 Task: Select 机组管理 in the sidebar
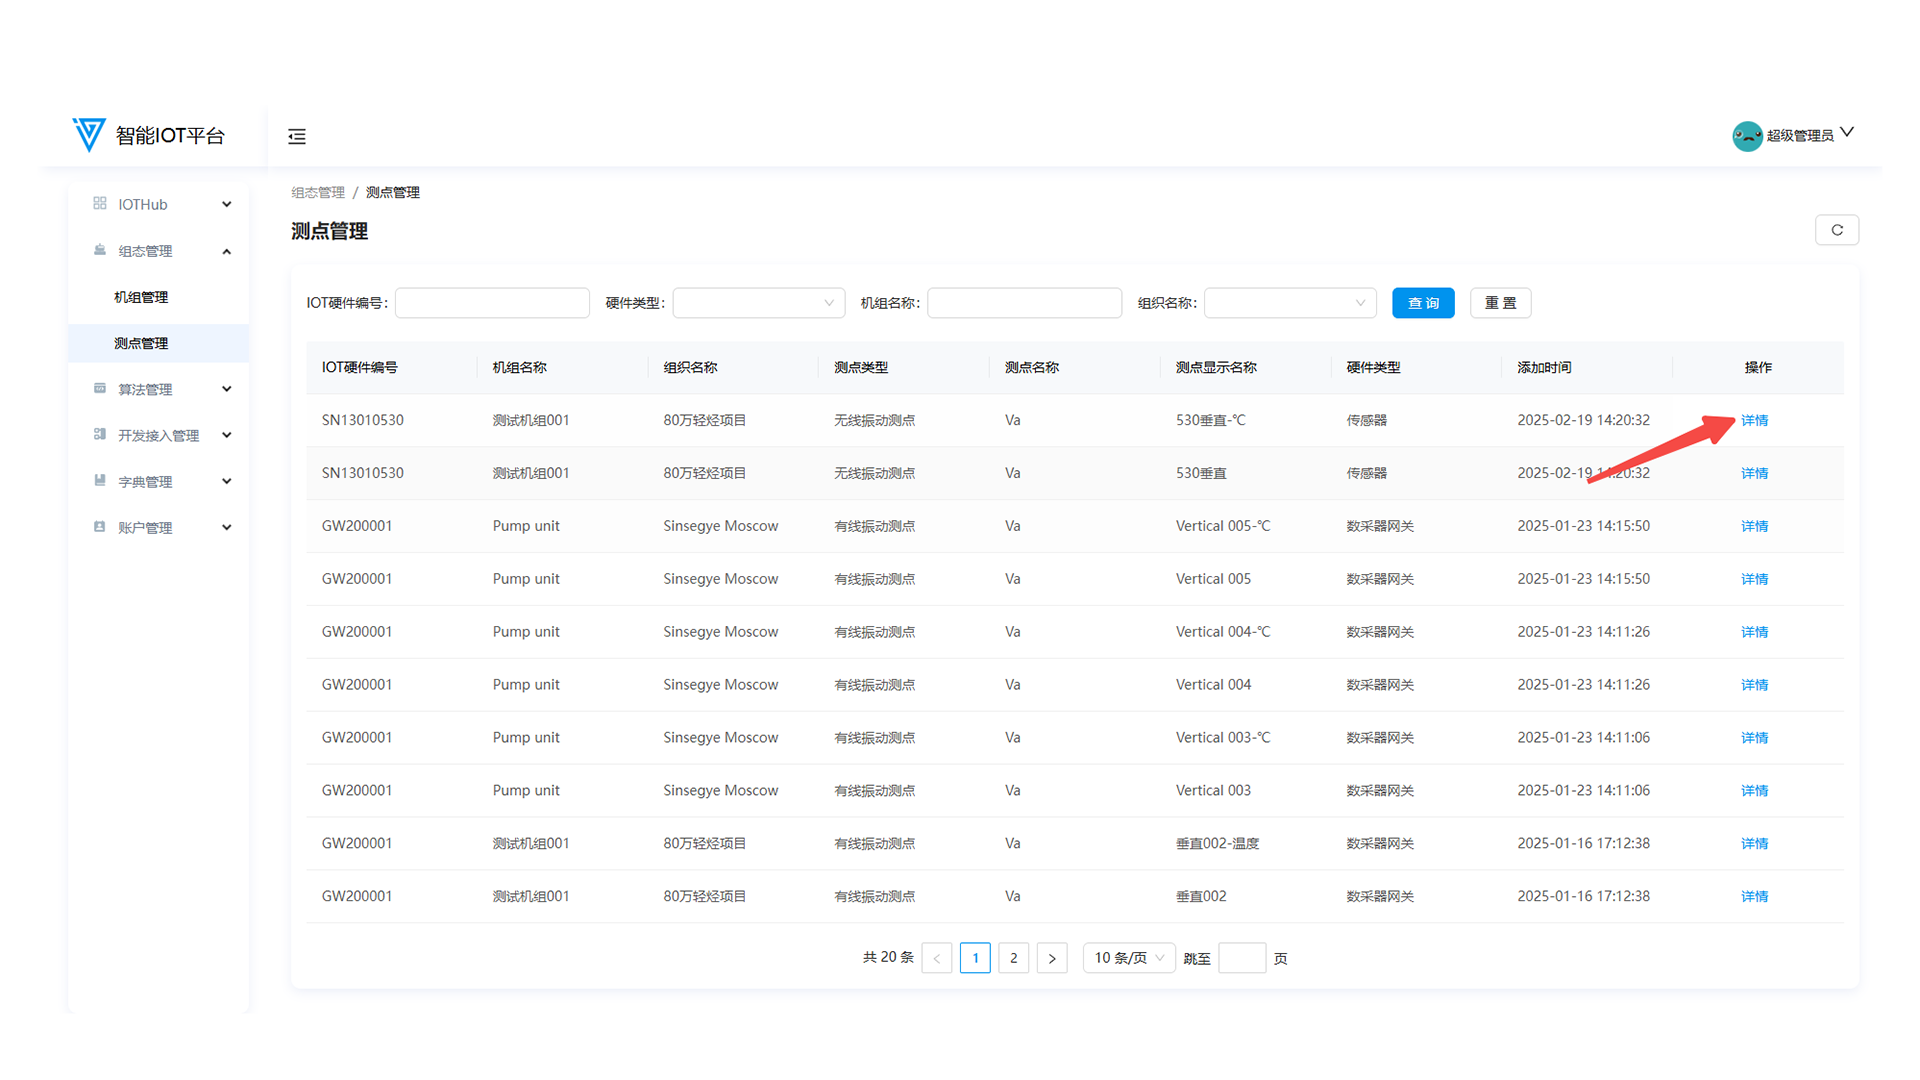click(x=141, y=297)
